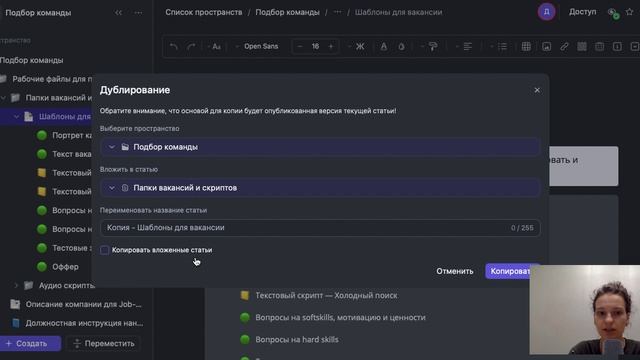Close the "Дублирование" dialog with the X

coord(537,90)
